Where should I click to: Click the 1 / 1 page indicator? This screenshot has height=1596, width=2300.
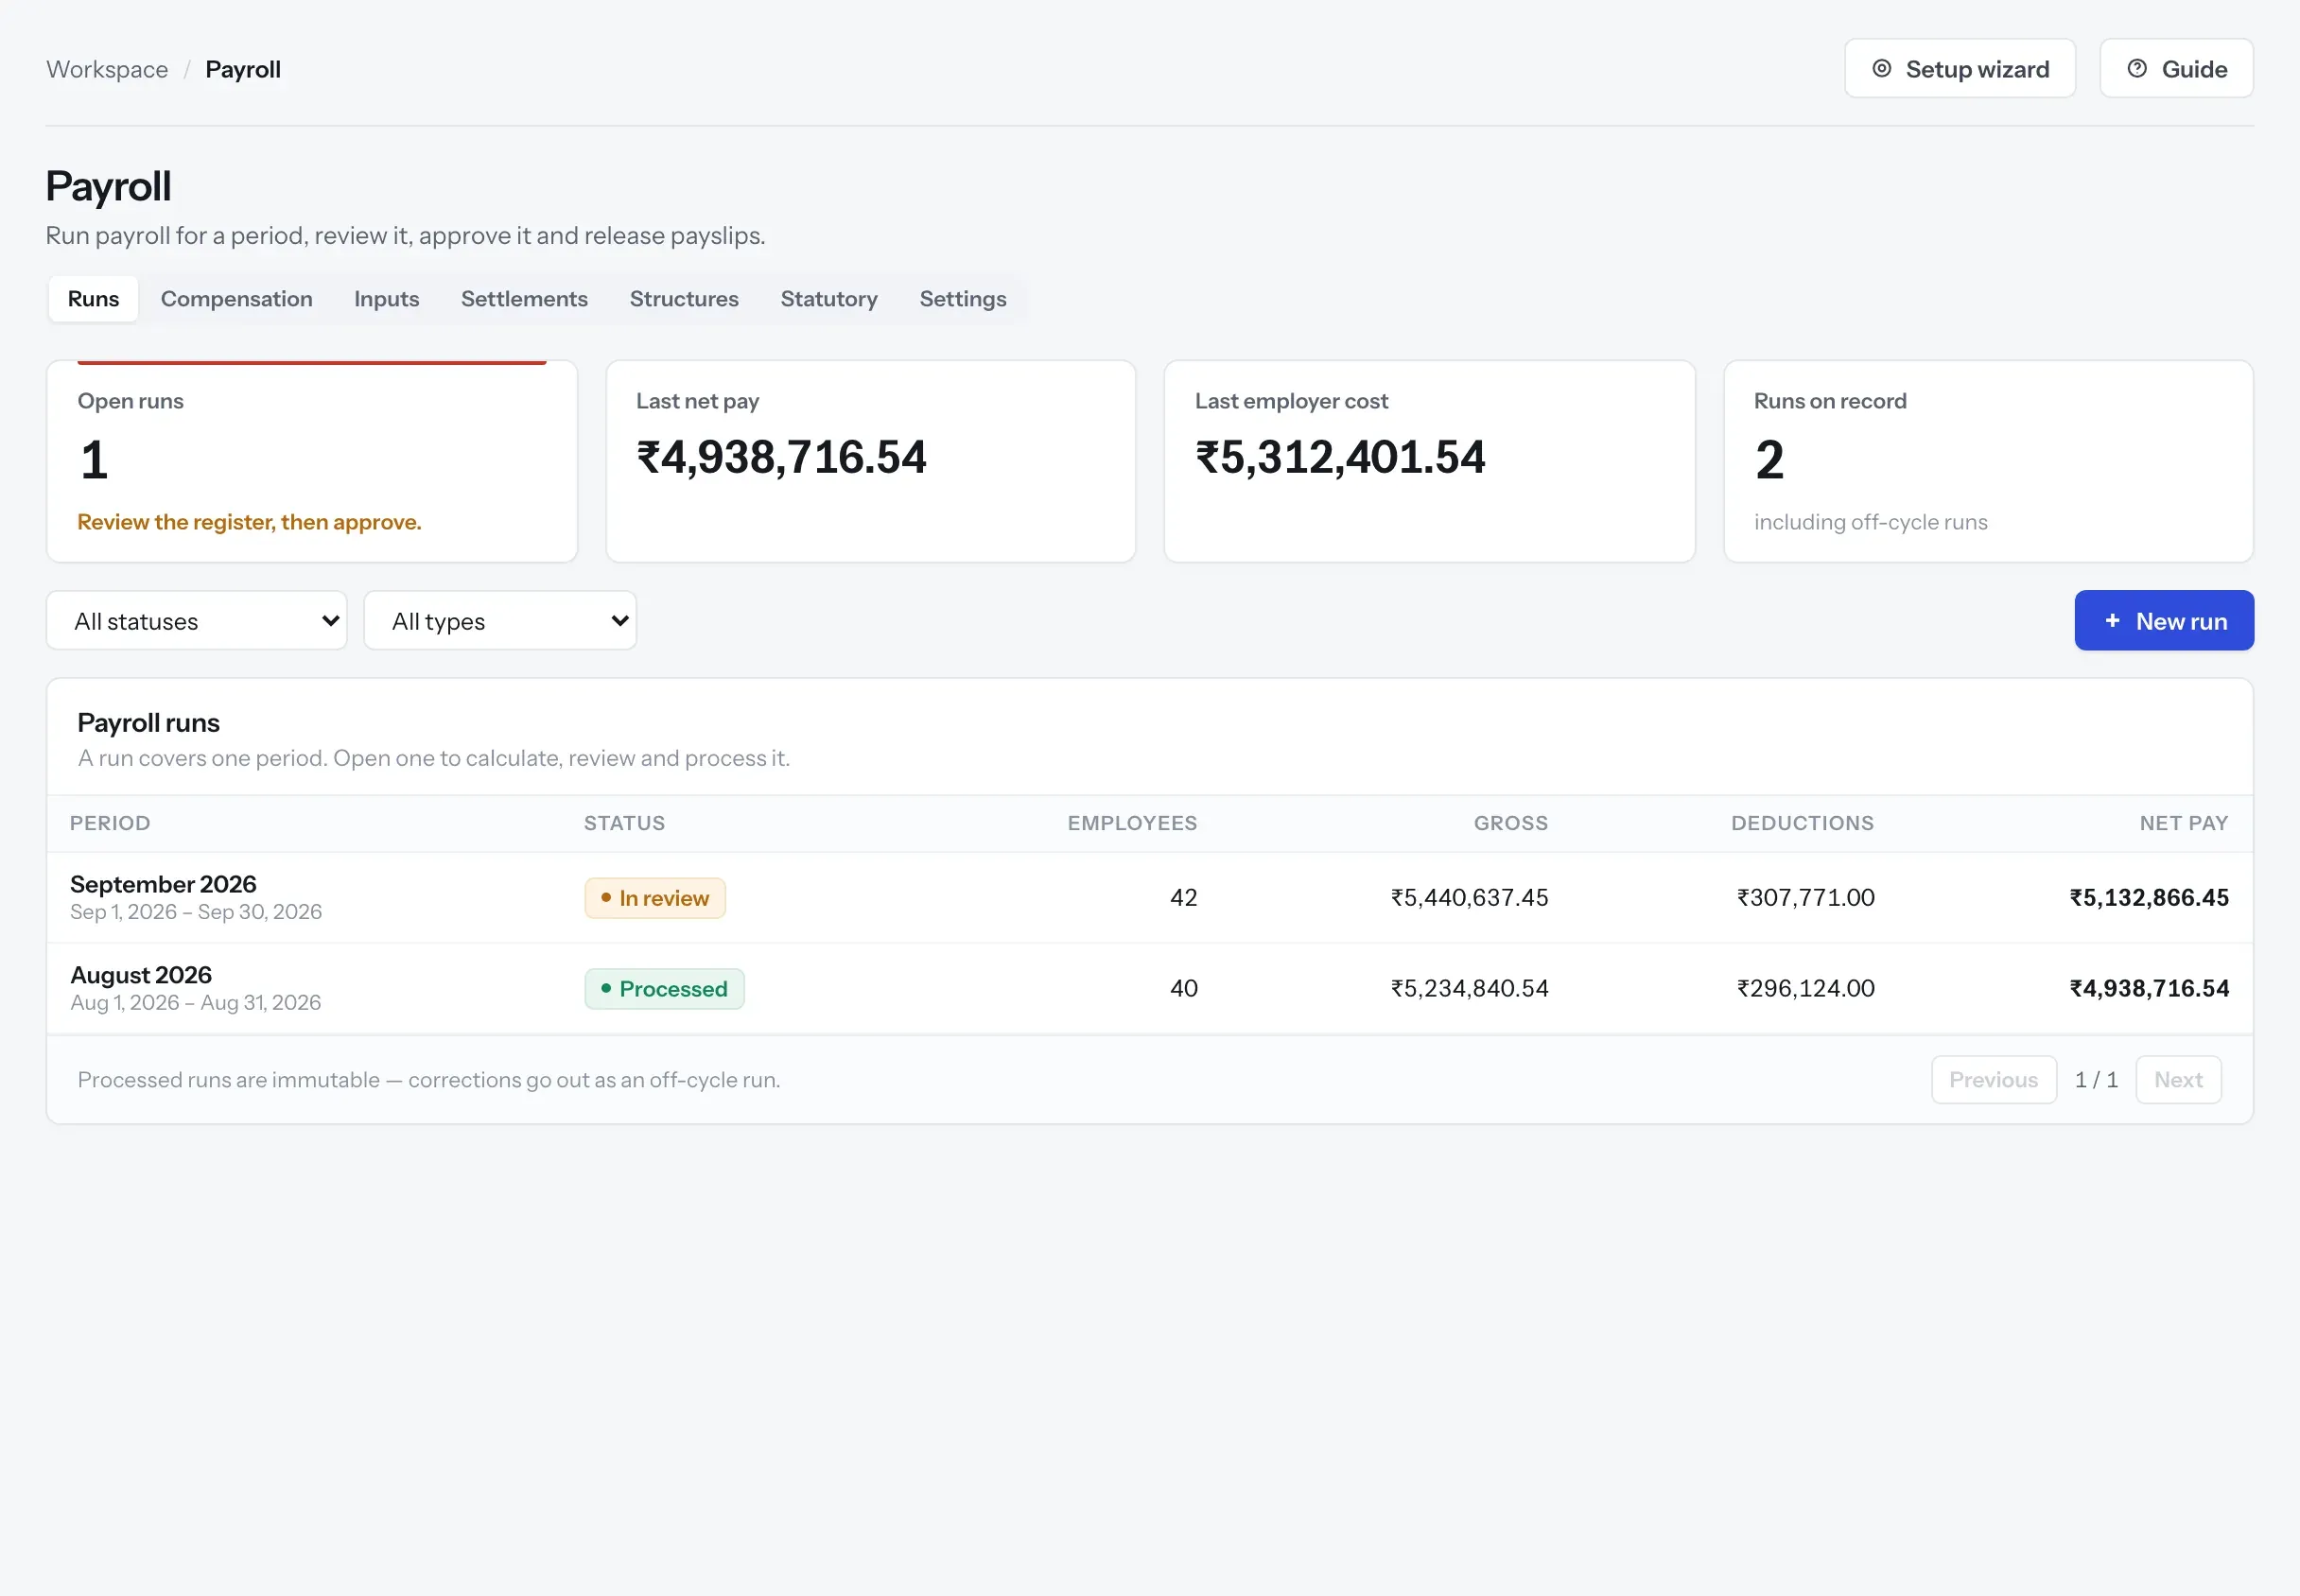click(2096, 1080)
